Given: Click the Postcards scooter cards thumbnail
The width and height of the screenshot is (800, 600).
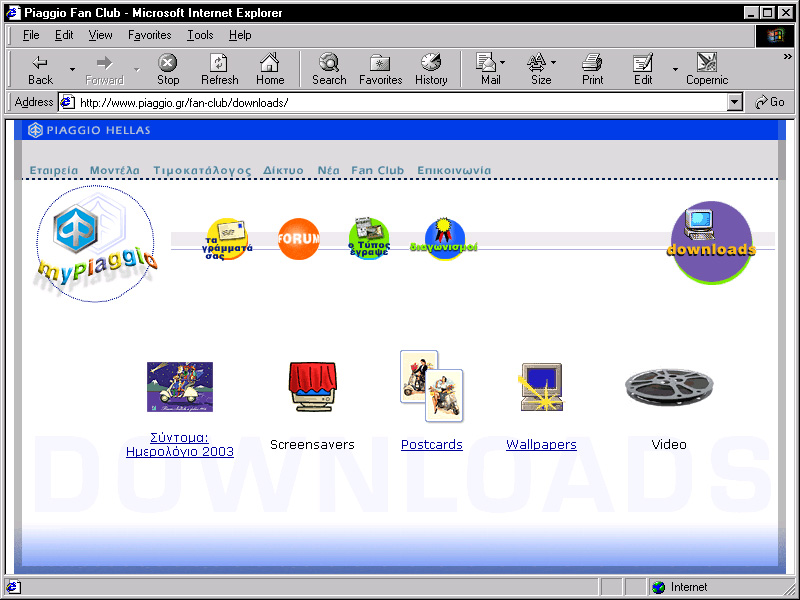Looking at the screenshot, I should (432, 386).
